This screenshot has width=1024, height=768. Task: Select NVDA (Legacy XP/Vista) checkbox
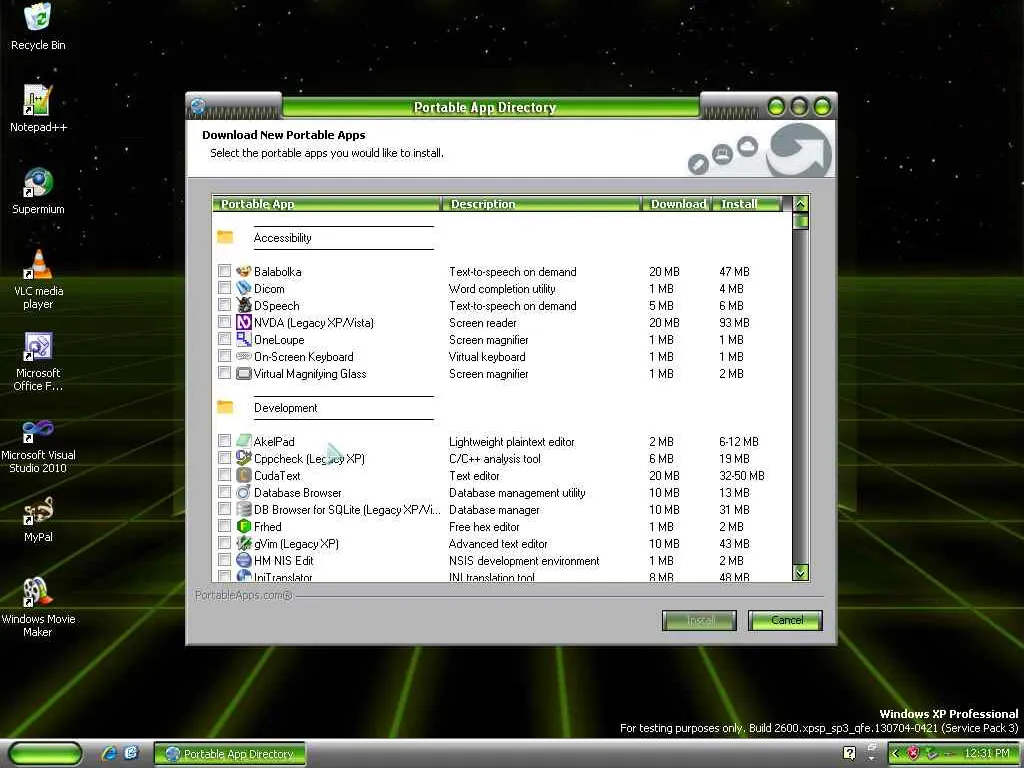coord(224,321)
